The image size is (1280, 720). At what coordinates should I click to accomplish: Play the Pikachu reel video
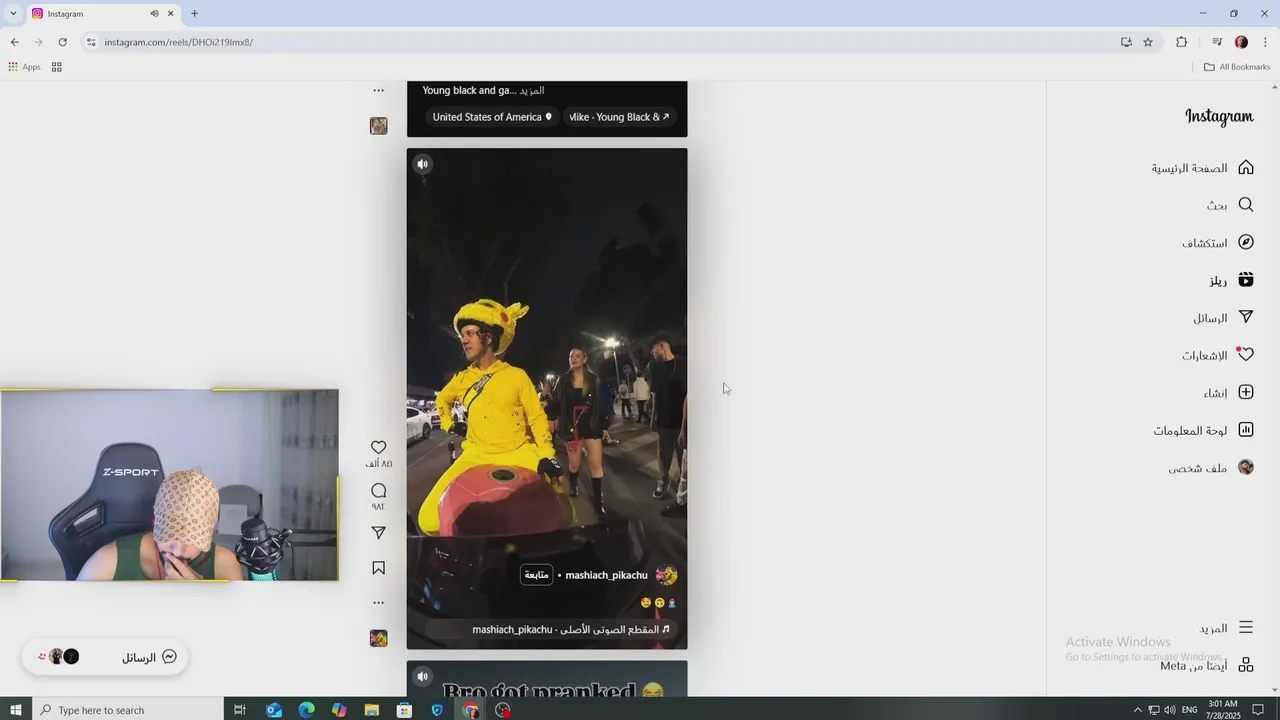[547, 398]
